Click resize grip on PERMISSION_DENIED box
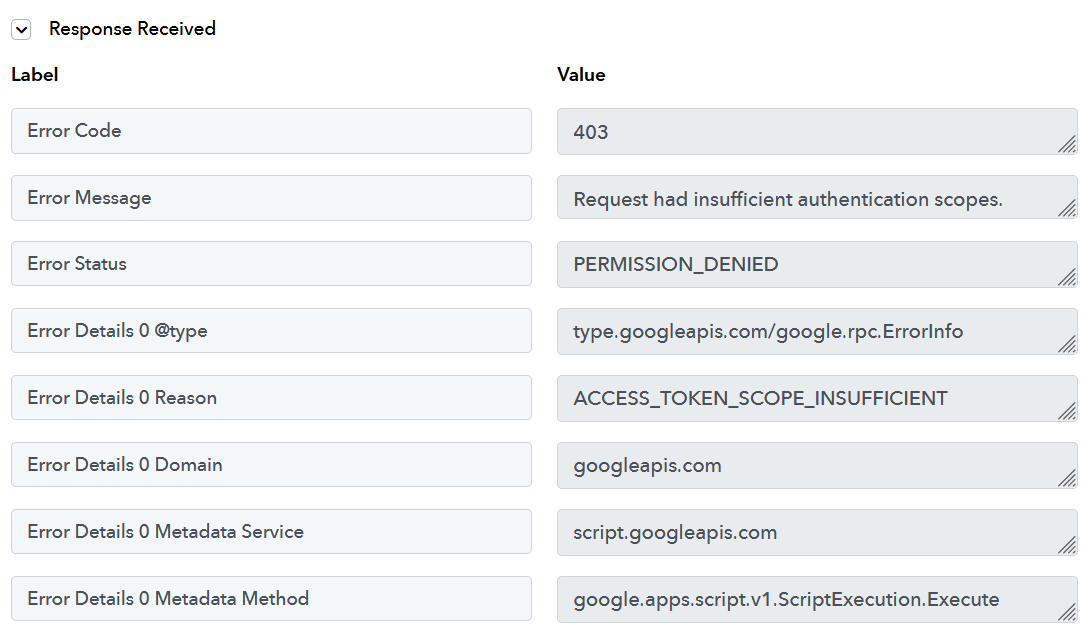 [x=1068, y=277]
